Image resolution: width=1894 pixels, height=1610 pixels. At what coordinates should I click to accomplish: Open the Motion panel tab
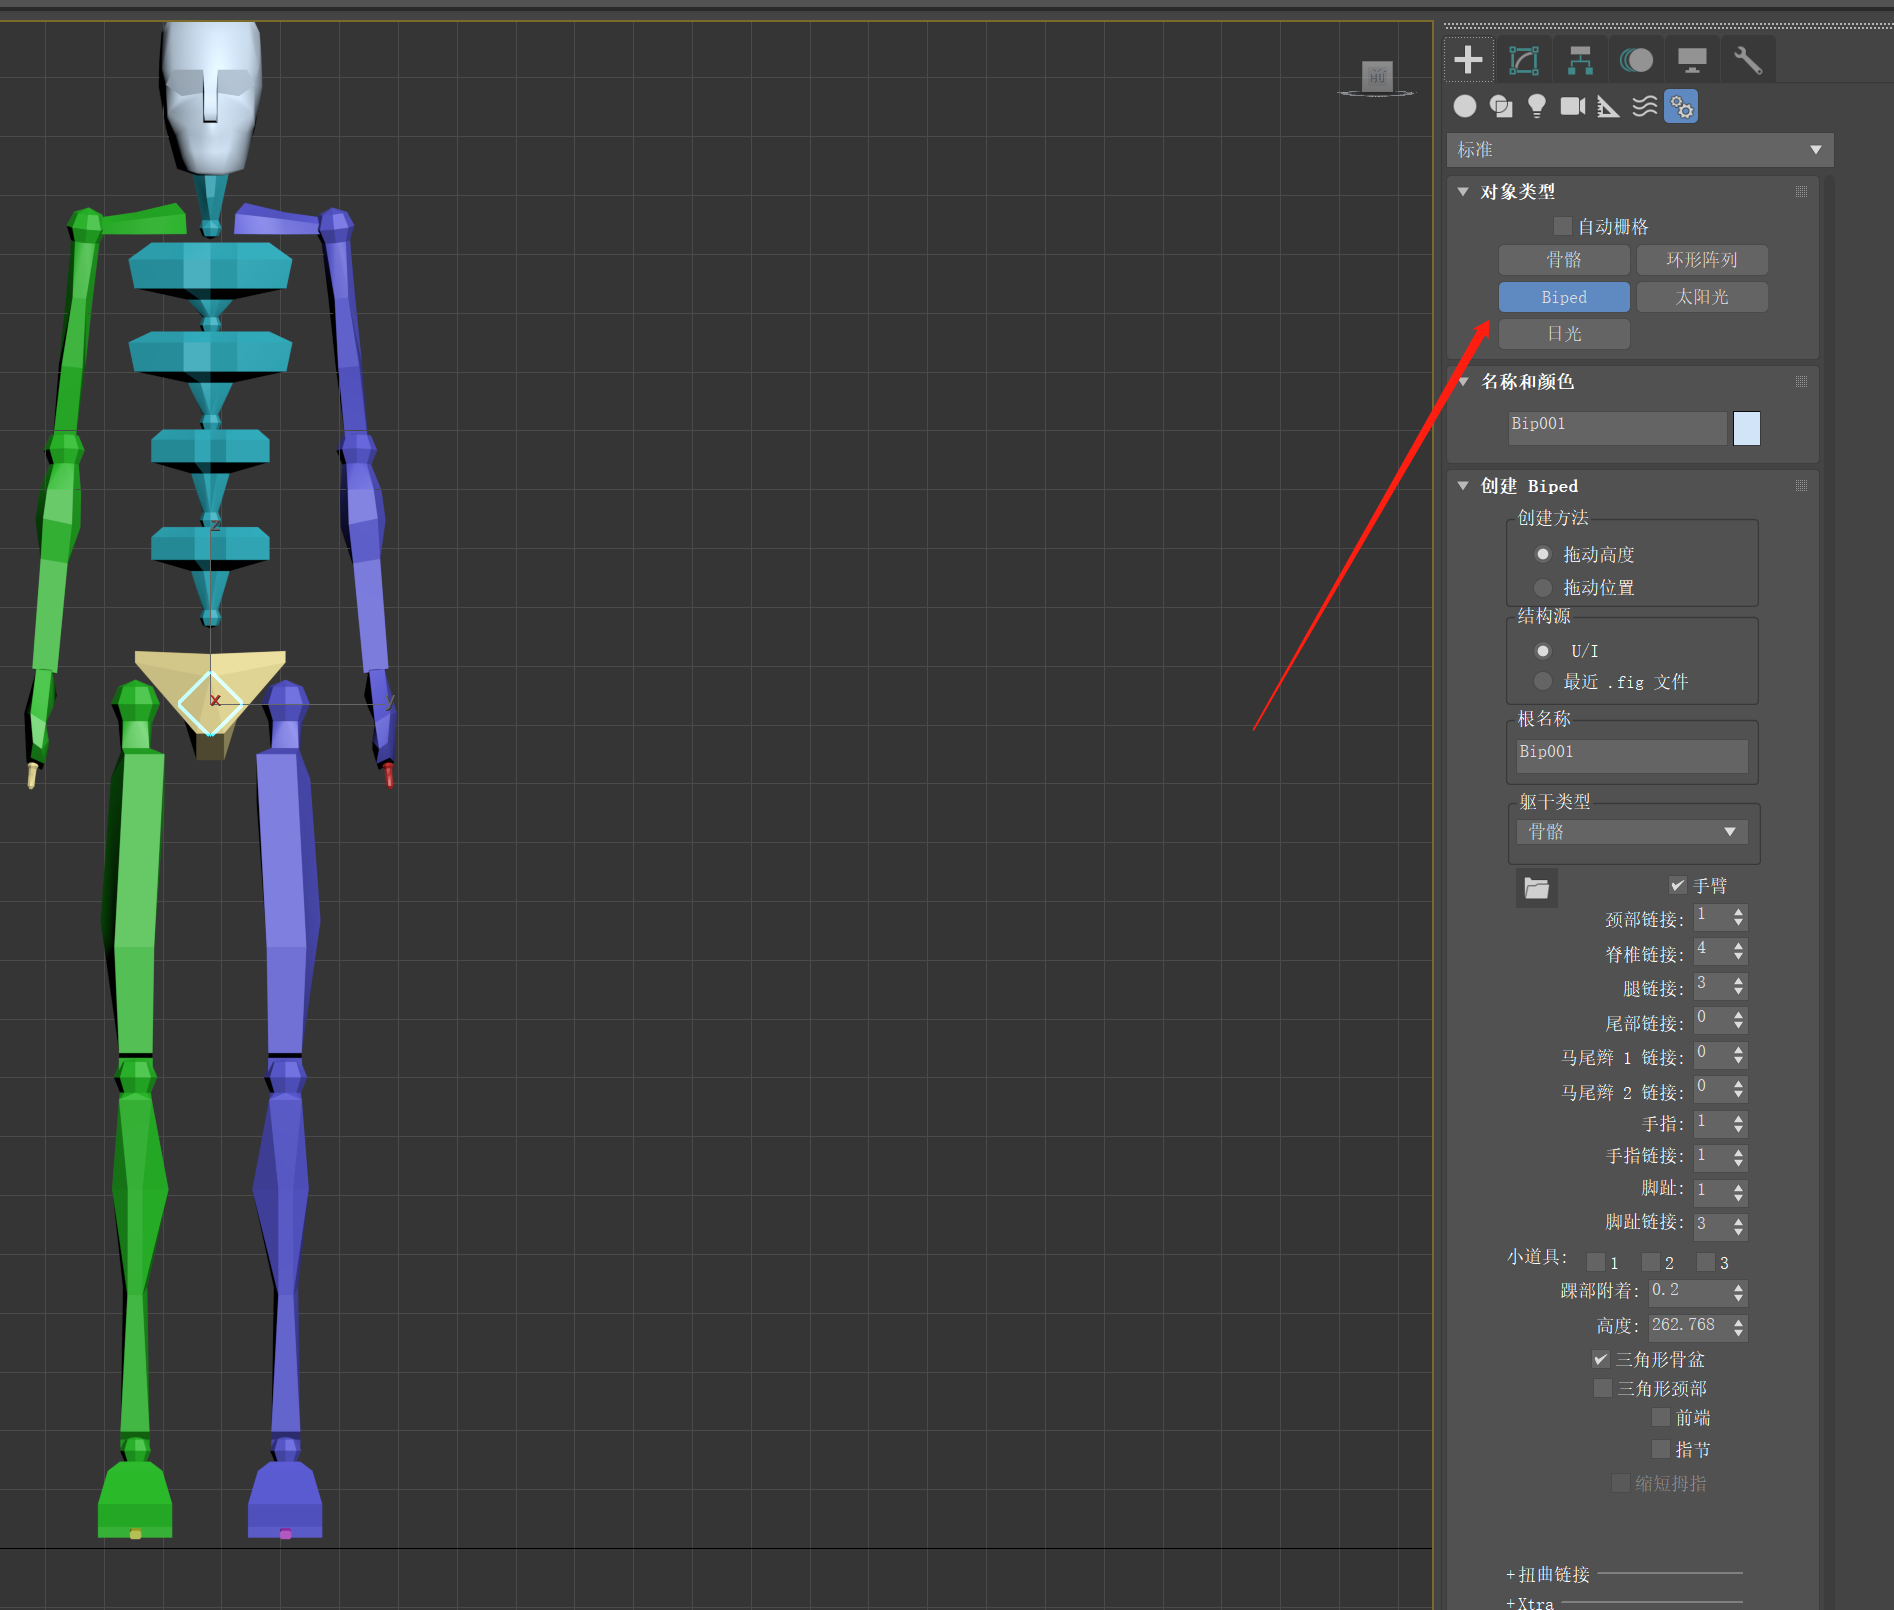1636,60
